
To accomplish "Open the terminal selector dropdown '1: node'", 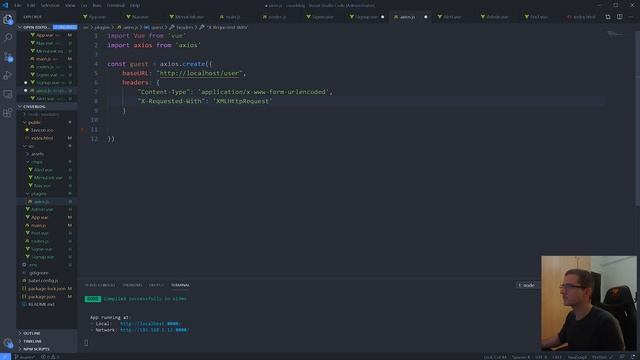I will 527,285.
